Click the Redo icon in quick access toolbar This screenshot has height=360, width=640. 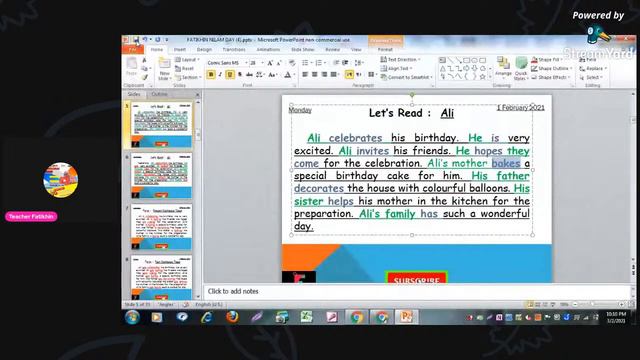coord(158,40)
